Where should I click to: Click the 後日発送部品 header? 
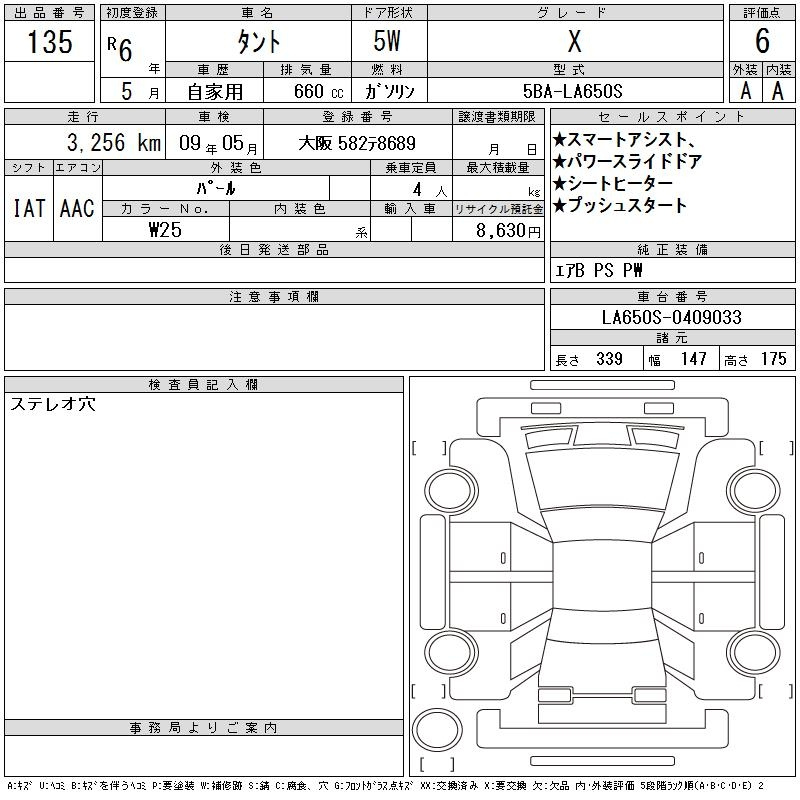[274, 249]
